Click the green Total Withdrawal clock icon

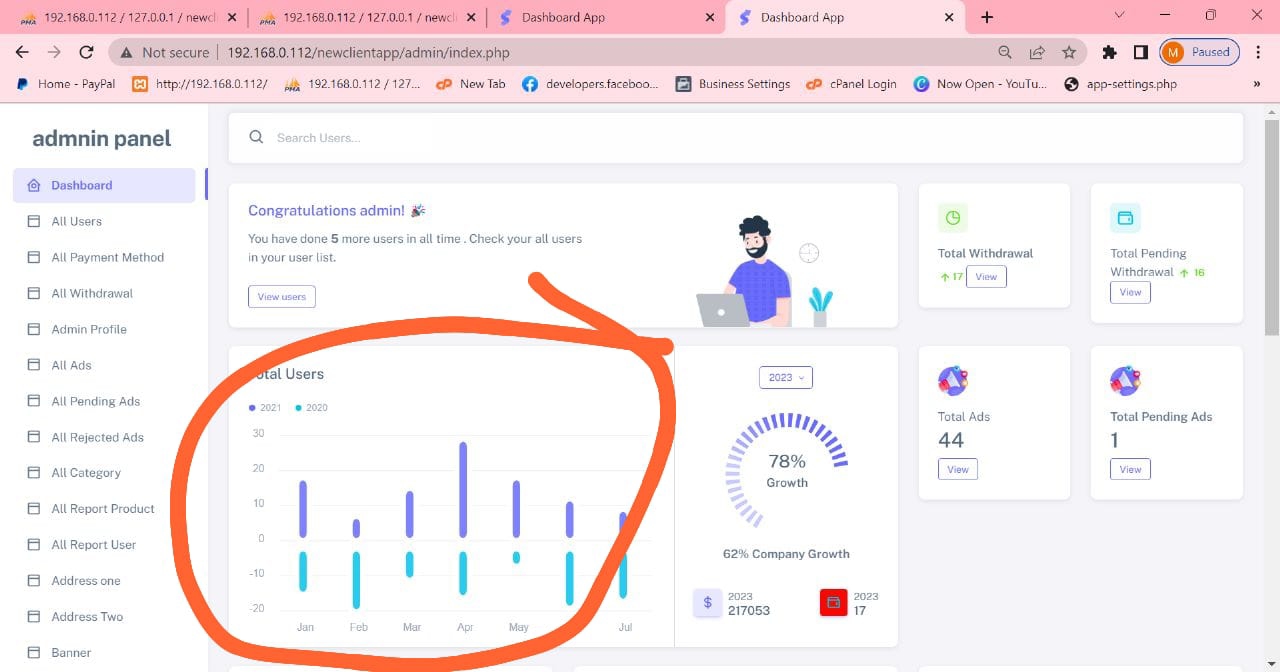pyautogui.click(x=953, y=218)
